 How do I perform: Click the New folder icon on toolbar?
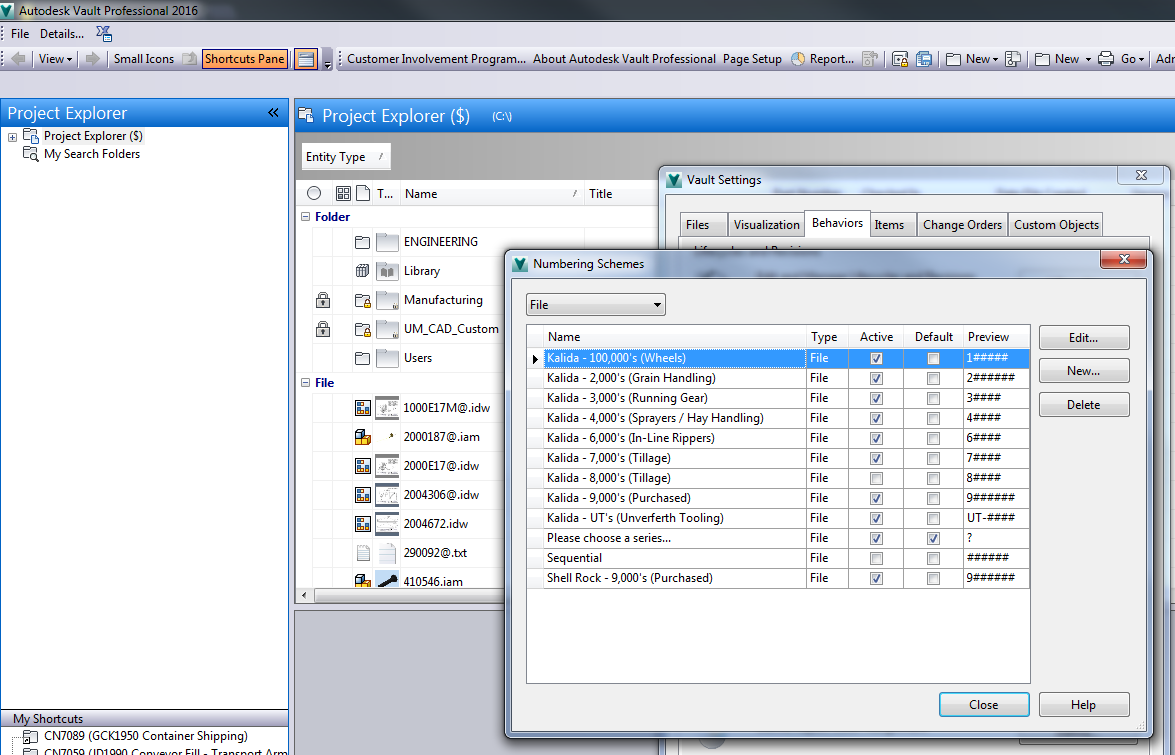[951, 59]
